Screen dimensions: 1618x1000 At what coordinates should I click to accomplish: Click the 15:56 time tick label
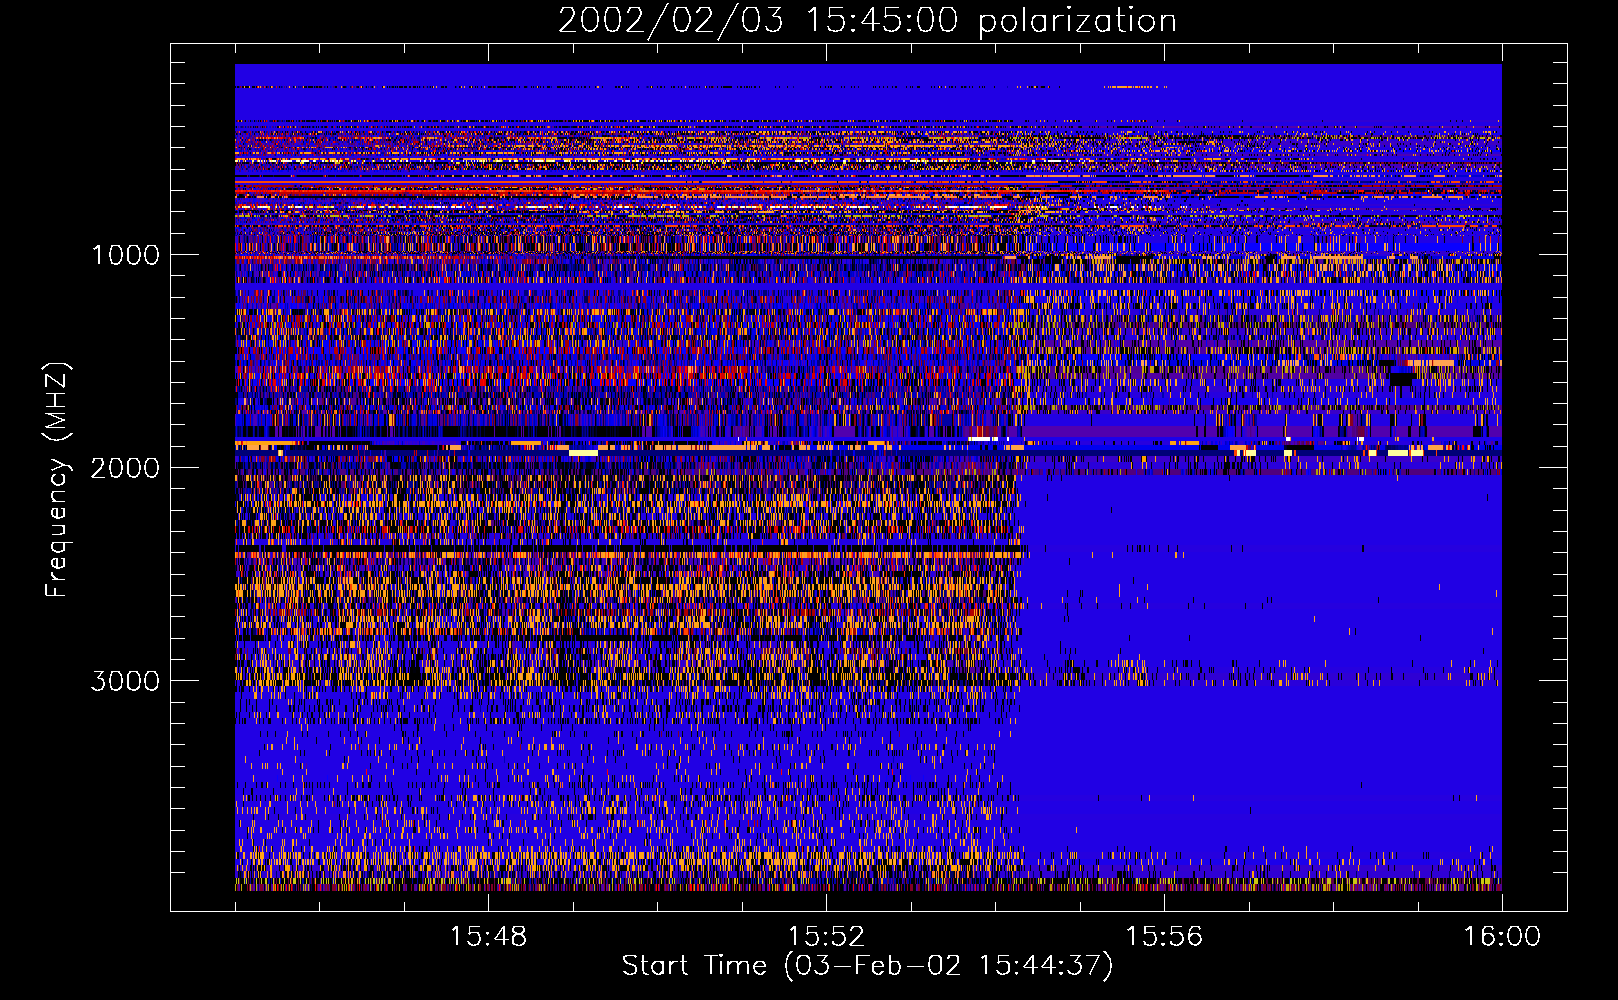[1164, 937]
